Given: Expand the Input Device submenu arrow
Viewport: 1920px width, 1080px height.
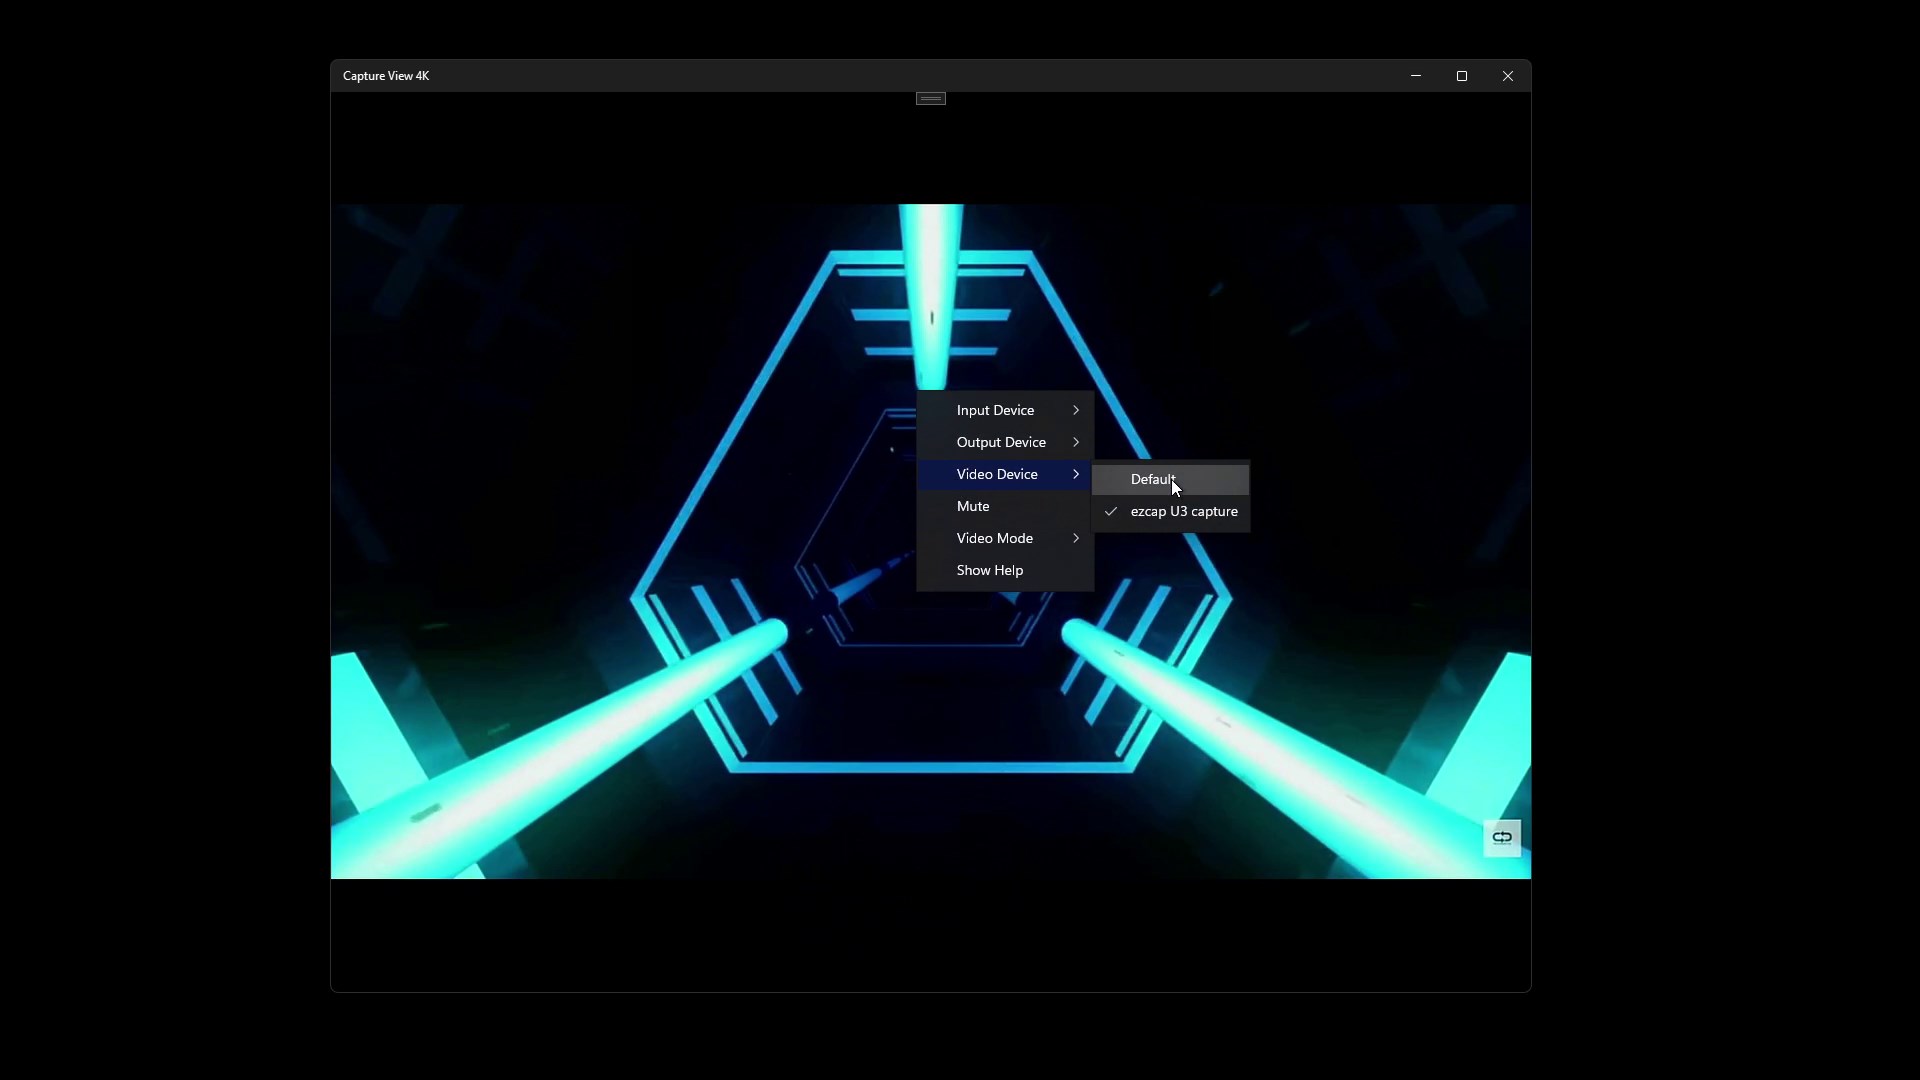Looking at the screenshot, I should [1076, 411].
